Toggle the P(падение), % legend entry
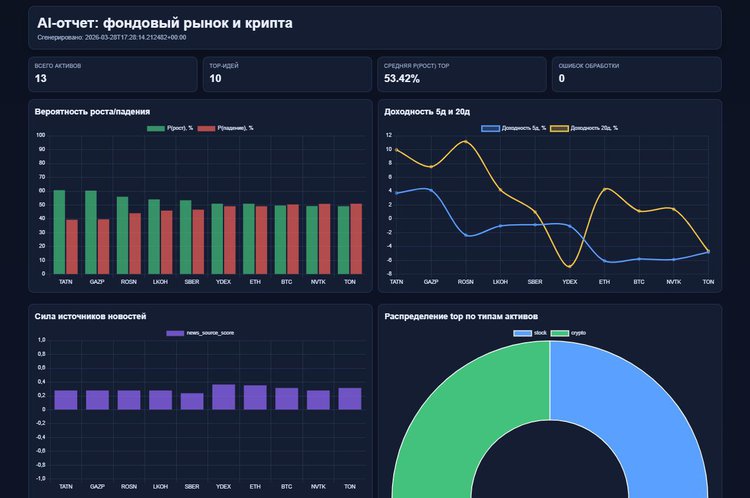 coord(226,128)
